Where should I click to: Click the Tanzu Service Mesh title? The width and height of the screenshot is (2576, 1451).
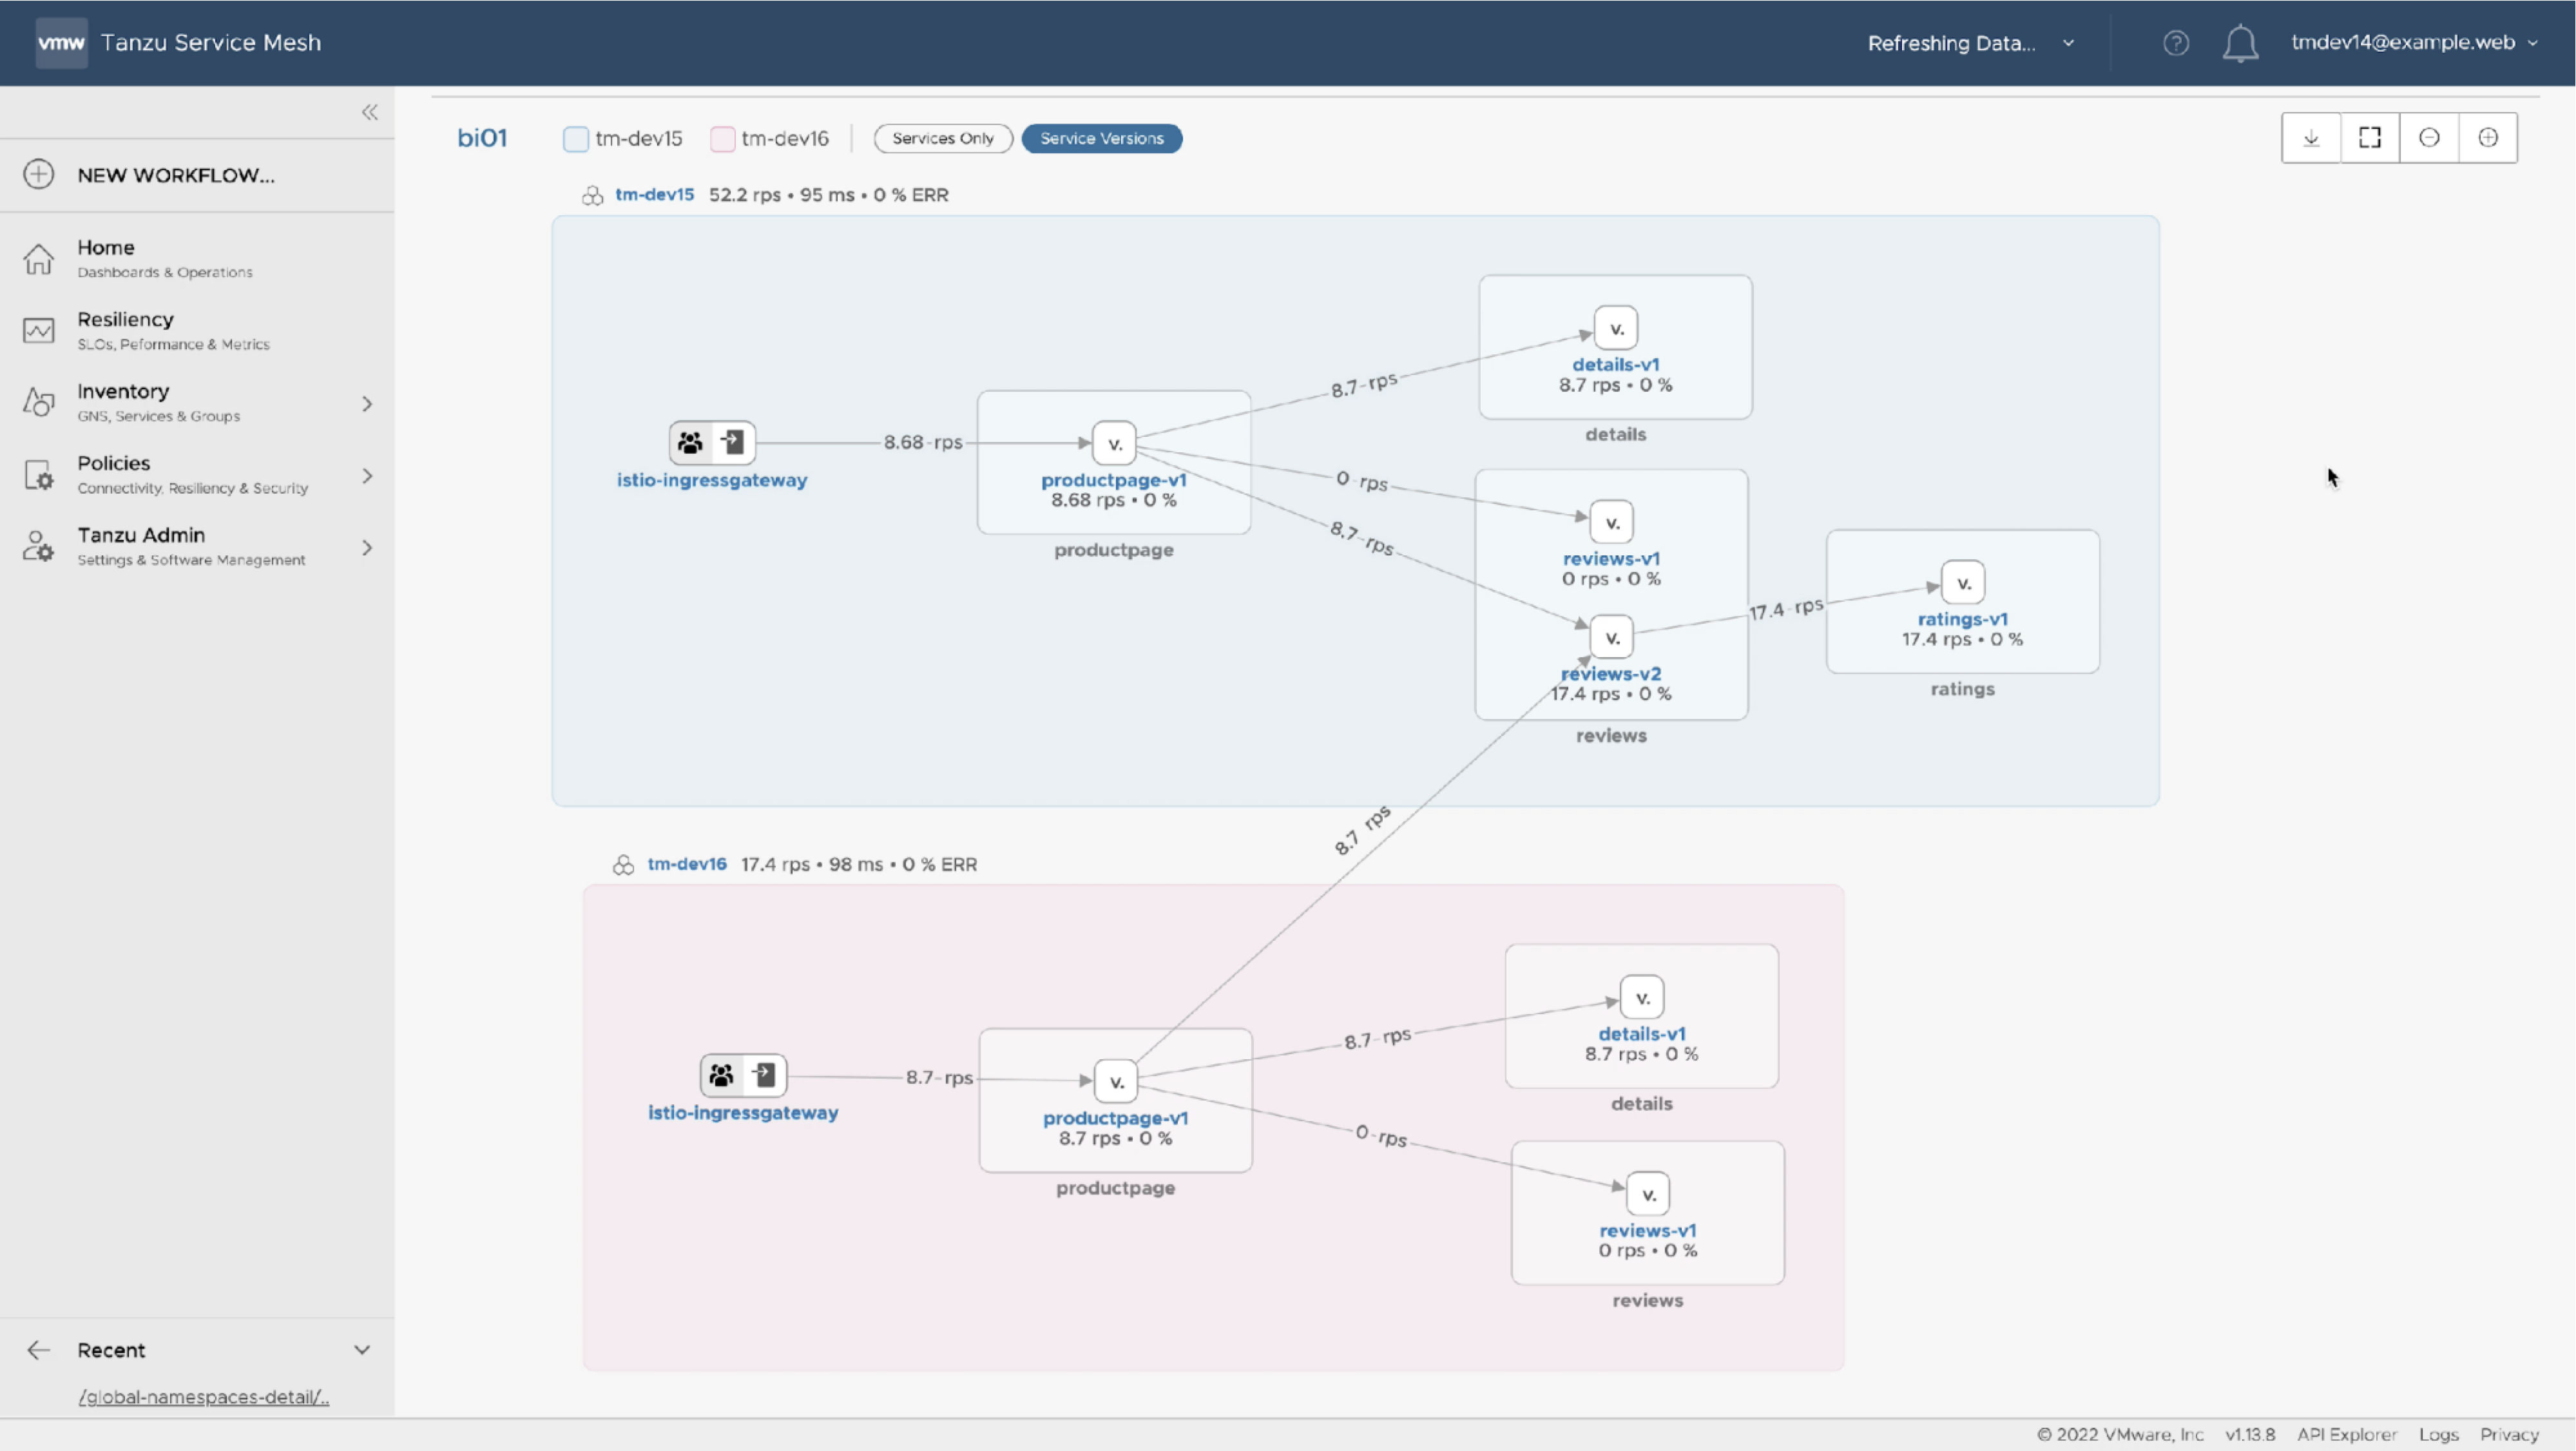pyautogui.click(x=211, y=42)
